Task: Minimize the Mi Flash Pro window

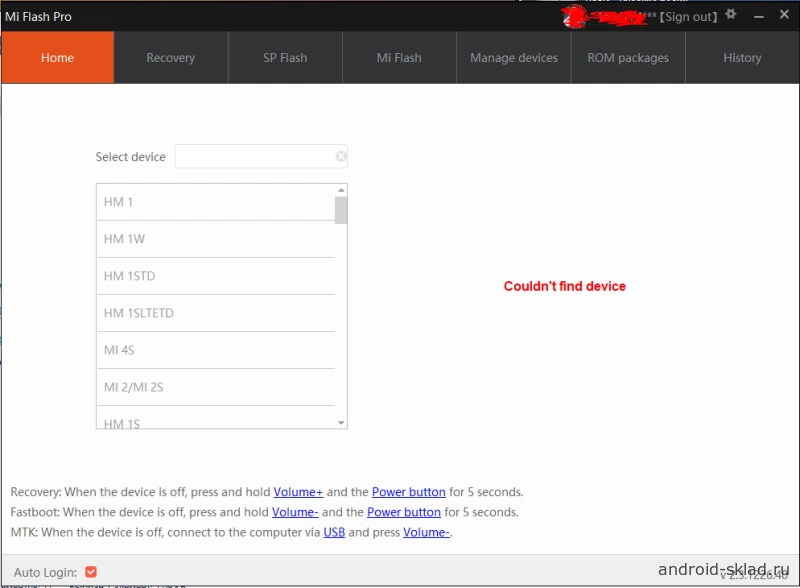Action: pyautogui.click(x=756, y=16)
